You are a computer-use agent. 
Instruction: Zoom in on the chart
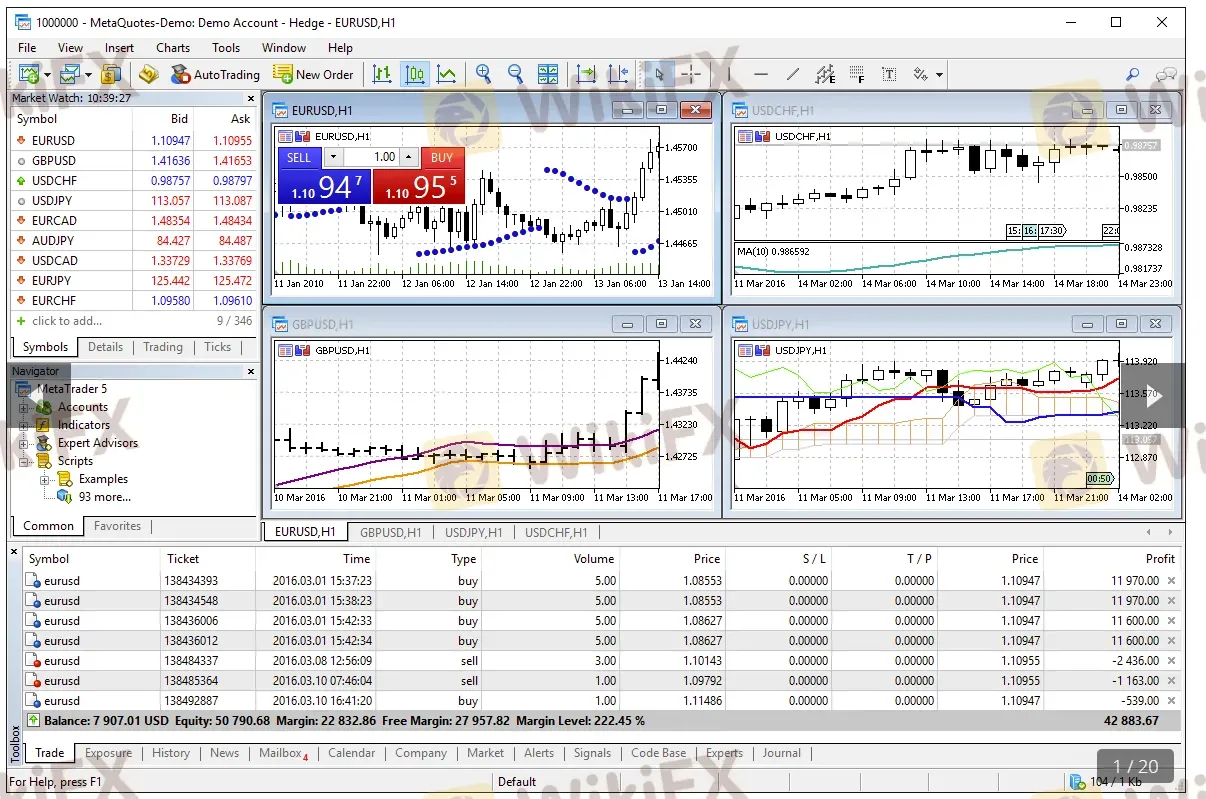pos(484,74)
